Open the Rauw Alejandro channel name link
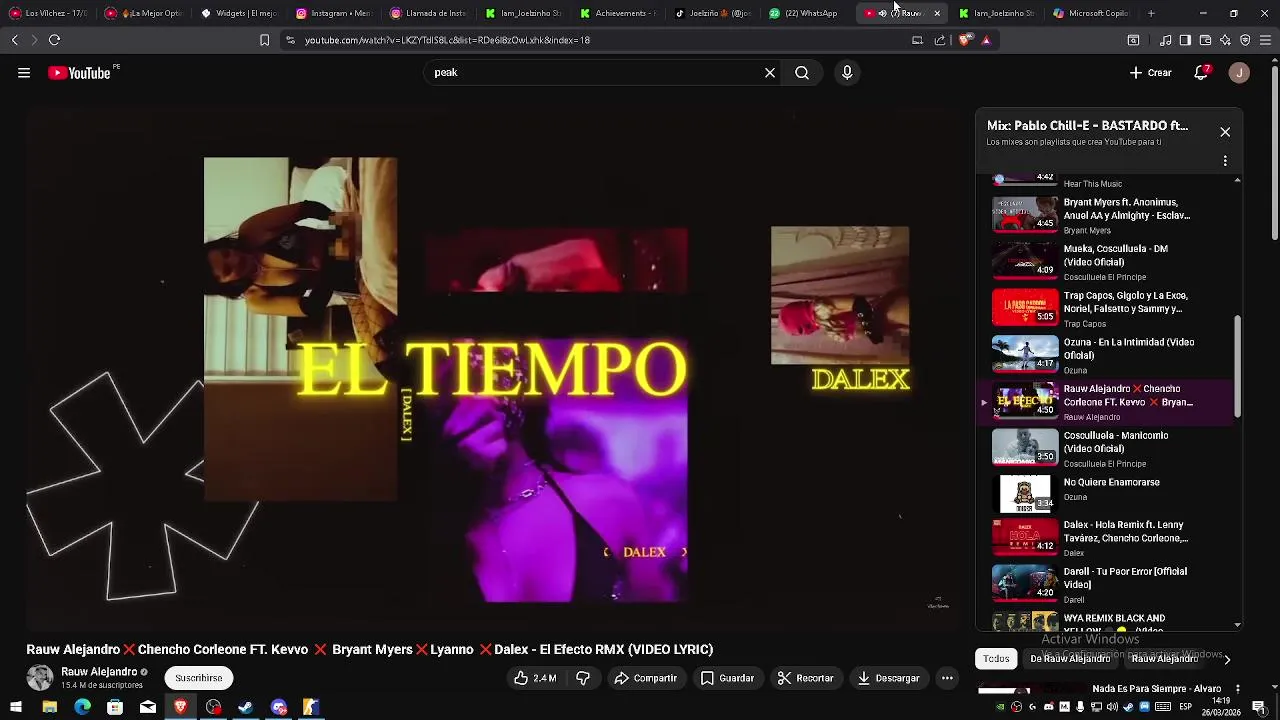Viewport: 1280px width, 720px height. point(99,672)
